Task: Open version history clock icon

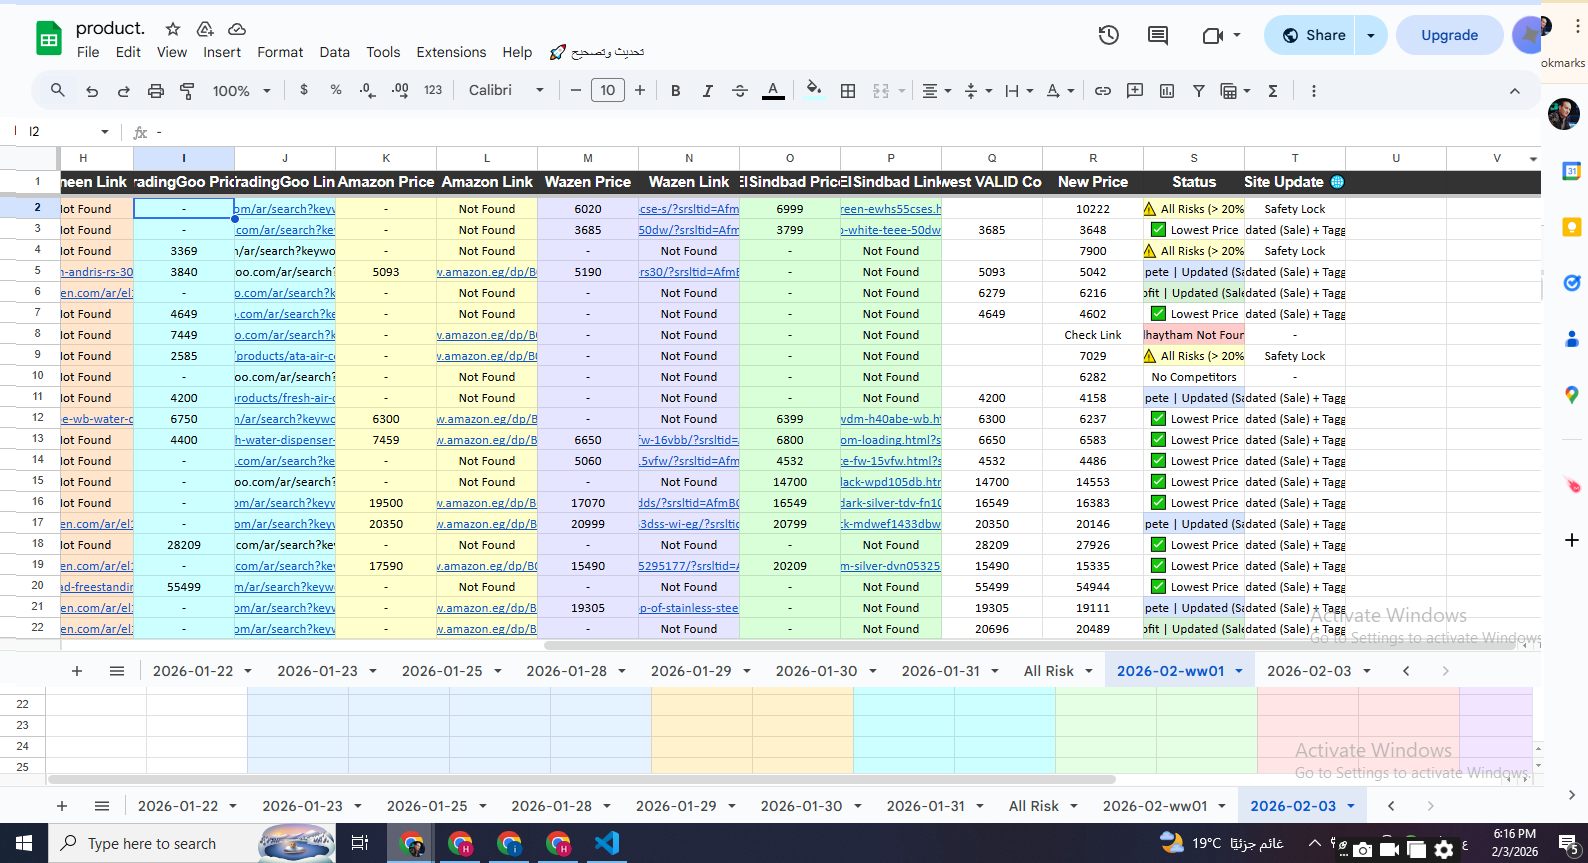Action: 1108,36
